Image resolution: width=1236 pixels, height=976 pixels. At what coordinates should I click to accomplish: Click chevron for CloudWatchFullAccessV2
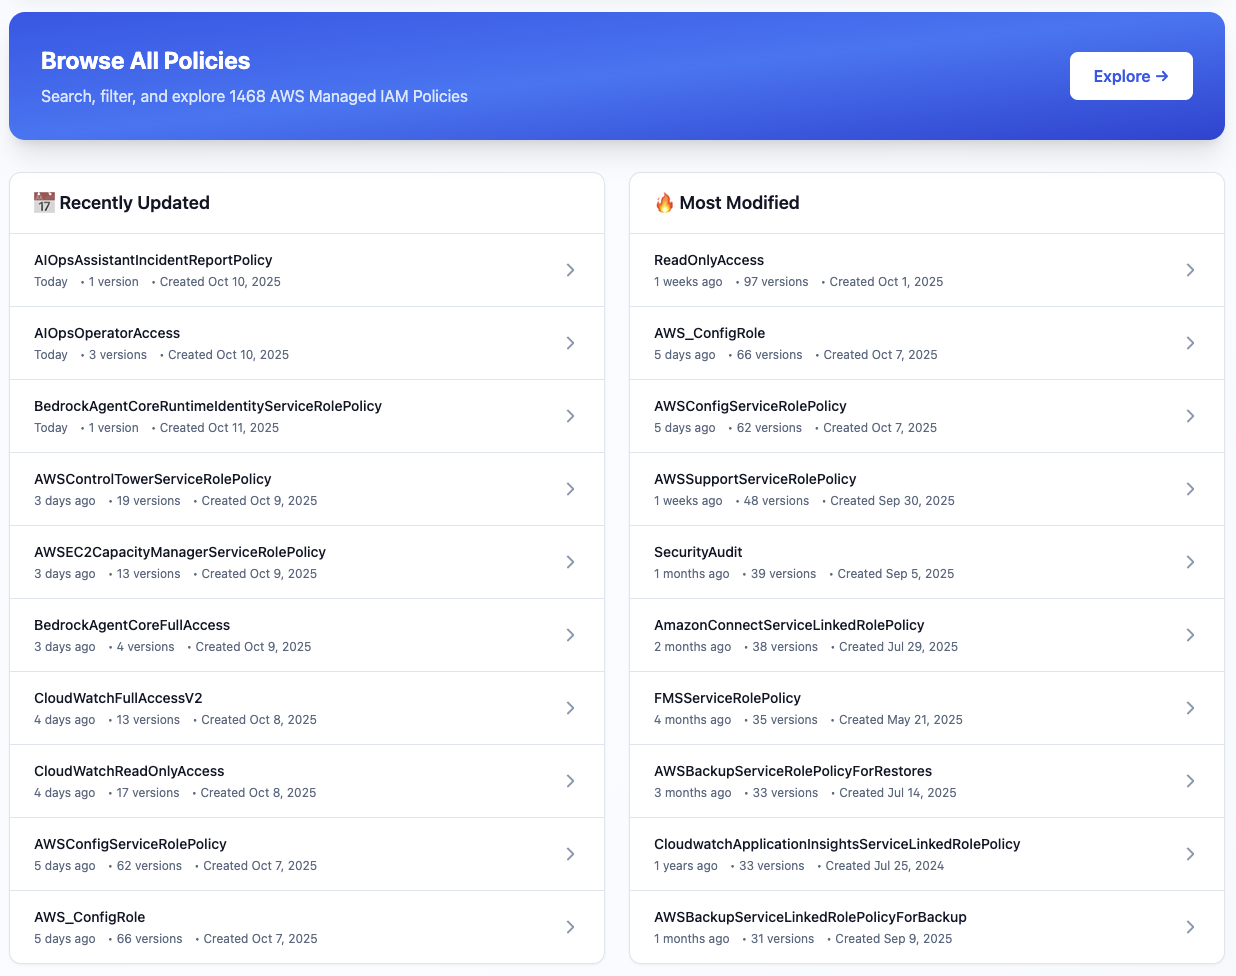pos(570,708)
